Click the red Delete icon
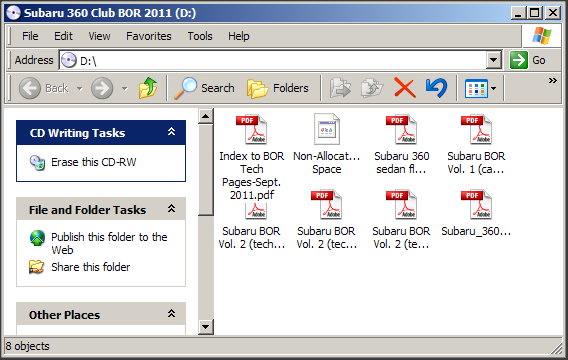This screenshot has height=360, width=568. [x=405, y=88]
